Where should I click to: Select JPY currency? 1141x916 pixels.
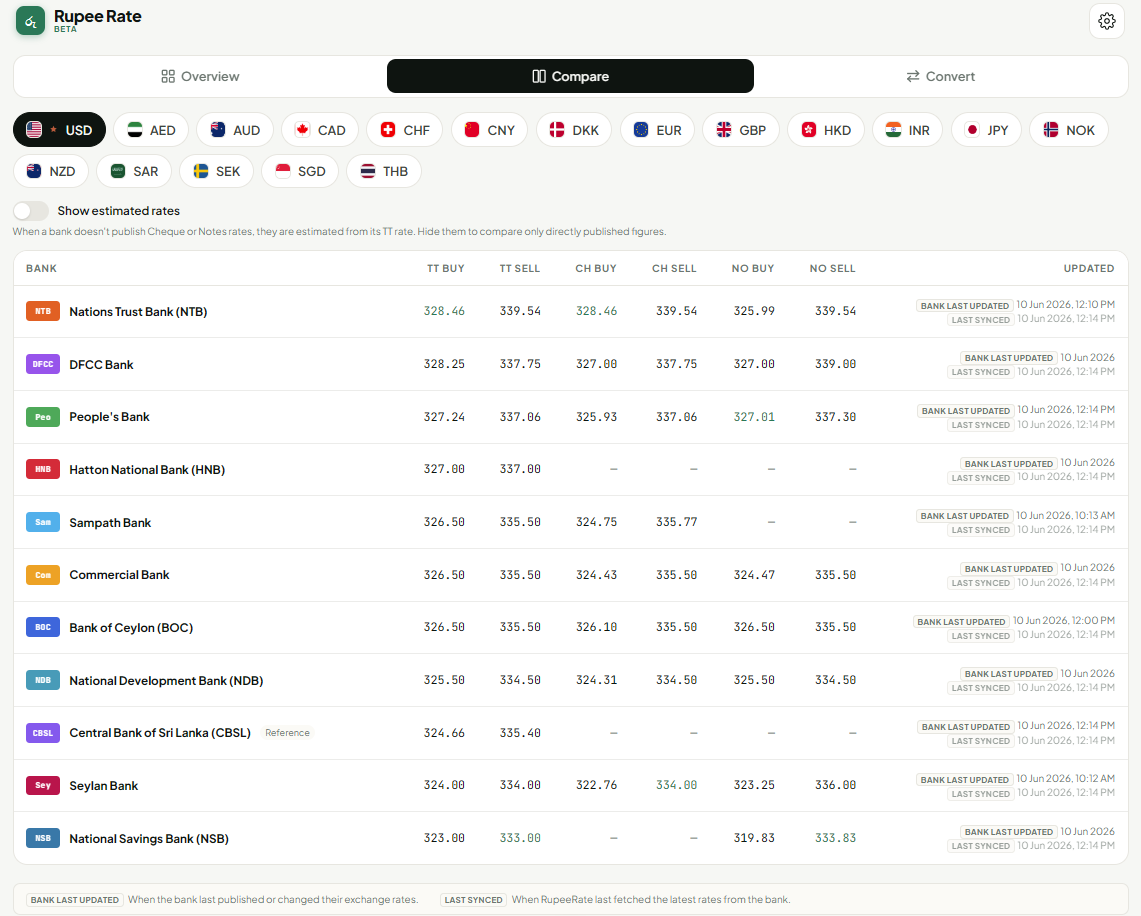coord(986,130)
